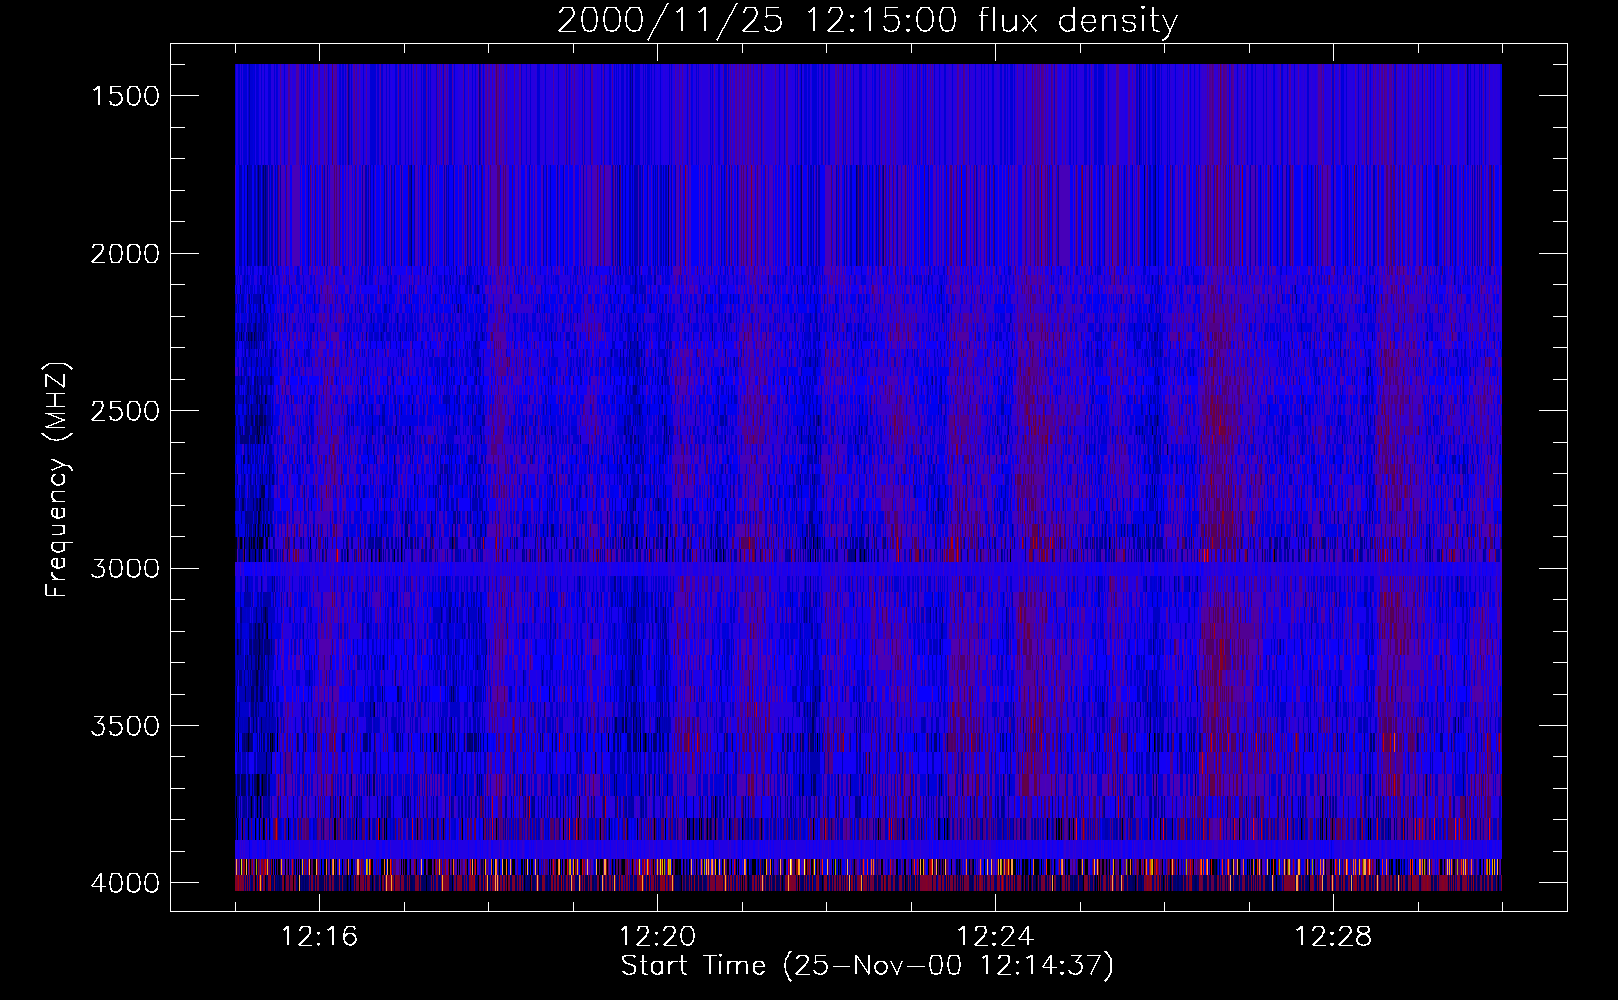The height and width of the screenshot is (1000, 1618).
Task: Click the 2000 frequency tick label
Action: coord(125,254)
